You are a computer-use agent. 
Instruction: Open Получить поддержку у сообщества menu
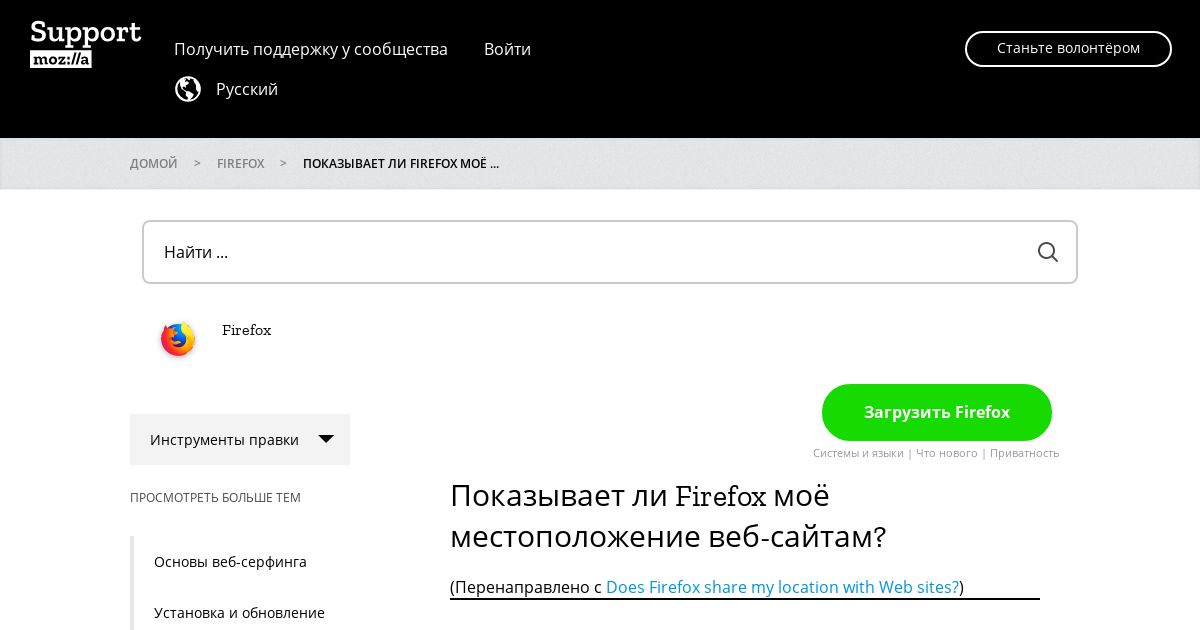[311, 49]
